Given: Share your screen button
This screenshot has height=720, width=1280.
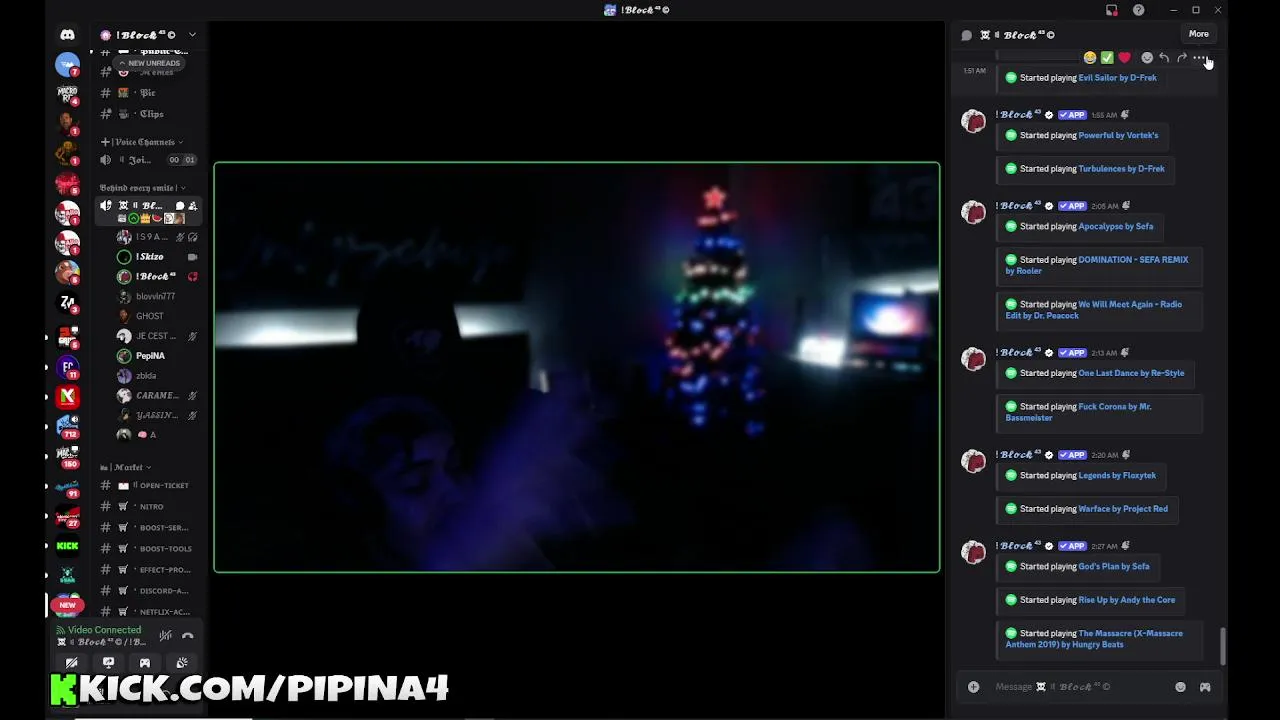Looking at the screenshot, I should click(108, 663).
